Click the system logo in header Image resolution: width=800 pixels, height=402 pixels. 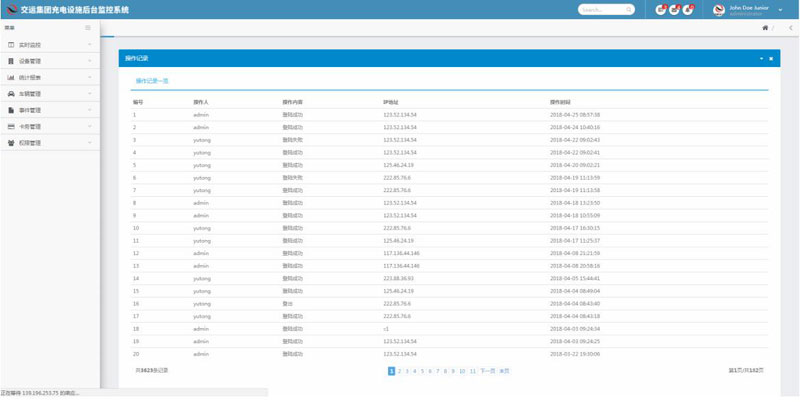pos(10,10)
